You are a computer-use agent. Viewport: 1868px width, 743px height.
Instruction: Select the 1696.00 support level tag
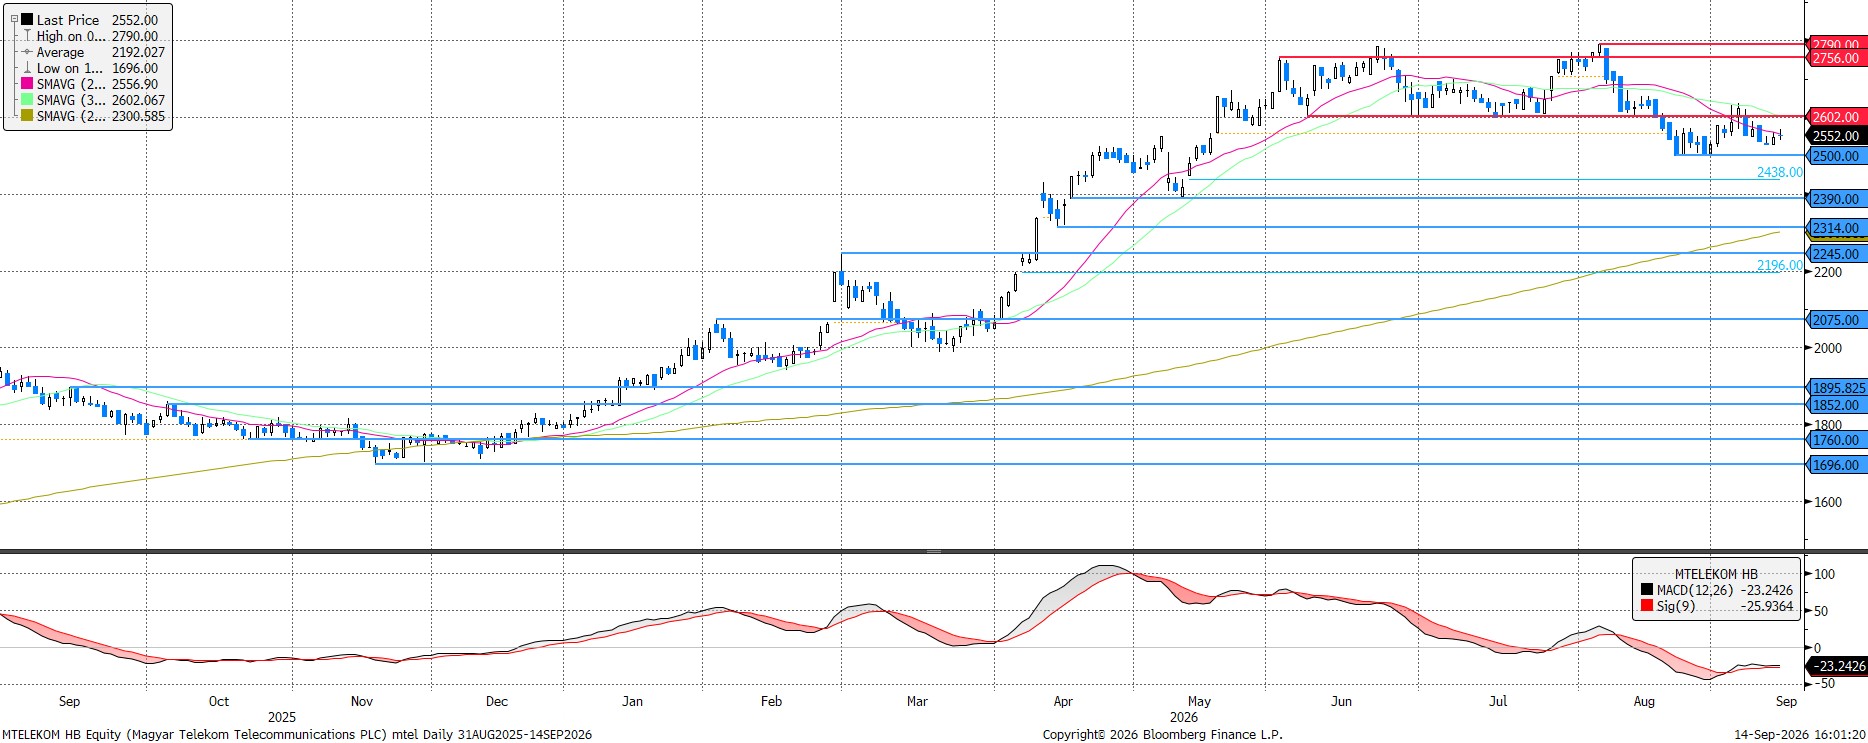click(1835, 465)
